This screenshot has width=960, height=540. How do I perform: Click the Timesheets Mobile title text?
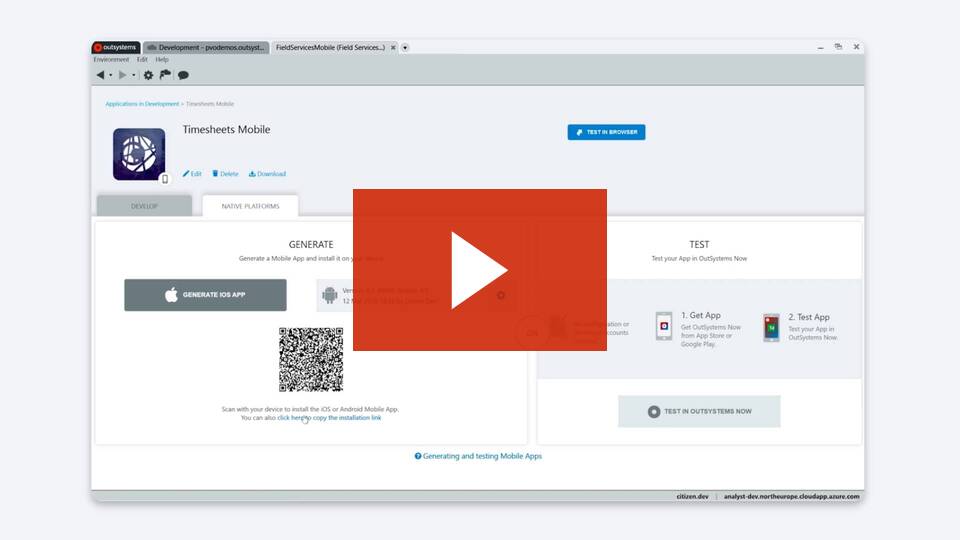click(x=226, y=129)
